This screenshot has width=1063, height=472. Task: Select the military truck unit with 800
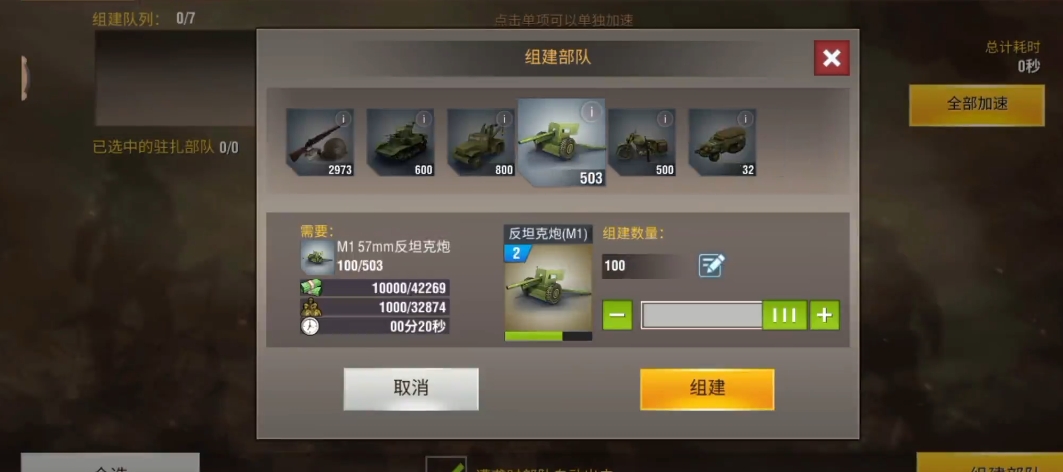coord(481,142)
